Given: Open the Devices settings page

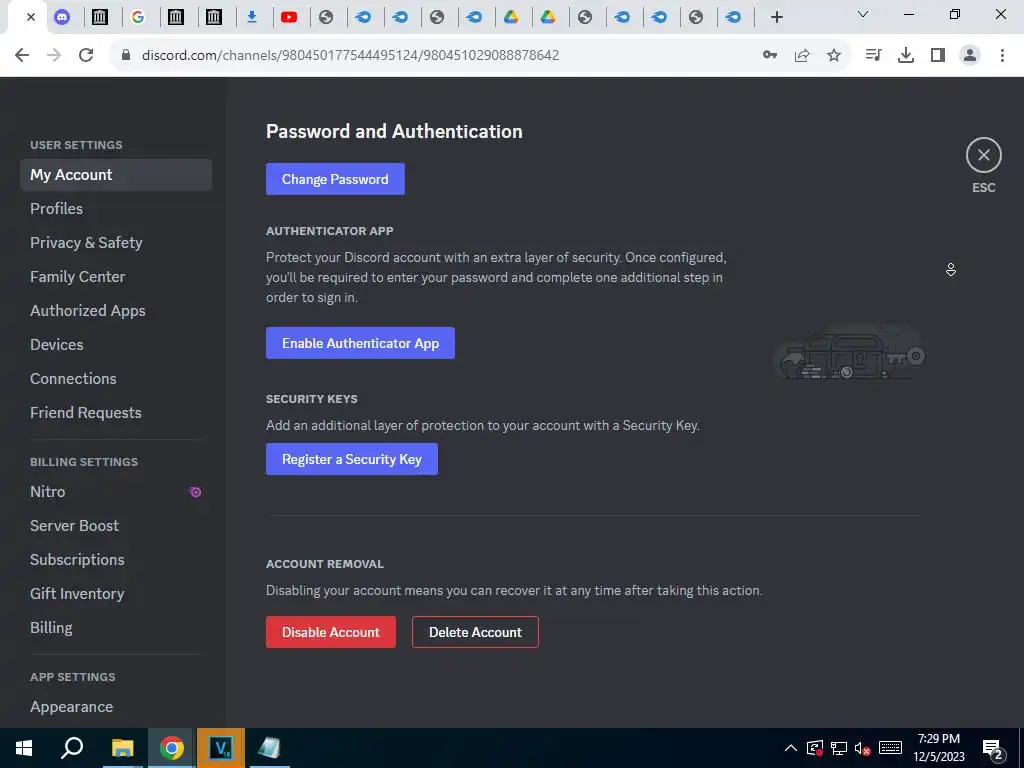Looking at the screenshot, I should coord(116,345).
